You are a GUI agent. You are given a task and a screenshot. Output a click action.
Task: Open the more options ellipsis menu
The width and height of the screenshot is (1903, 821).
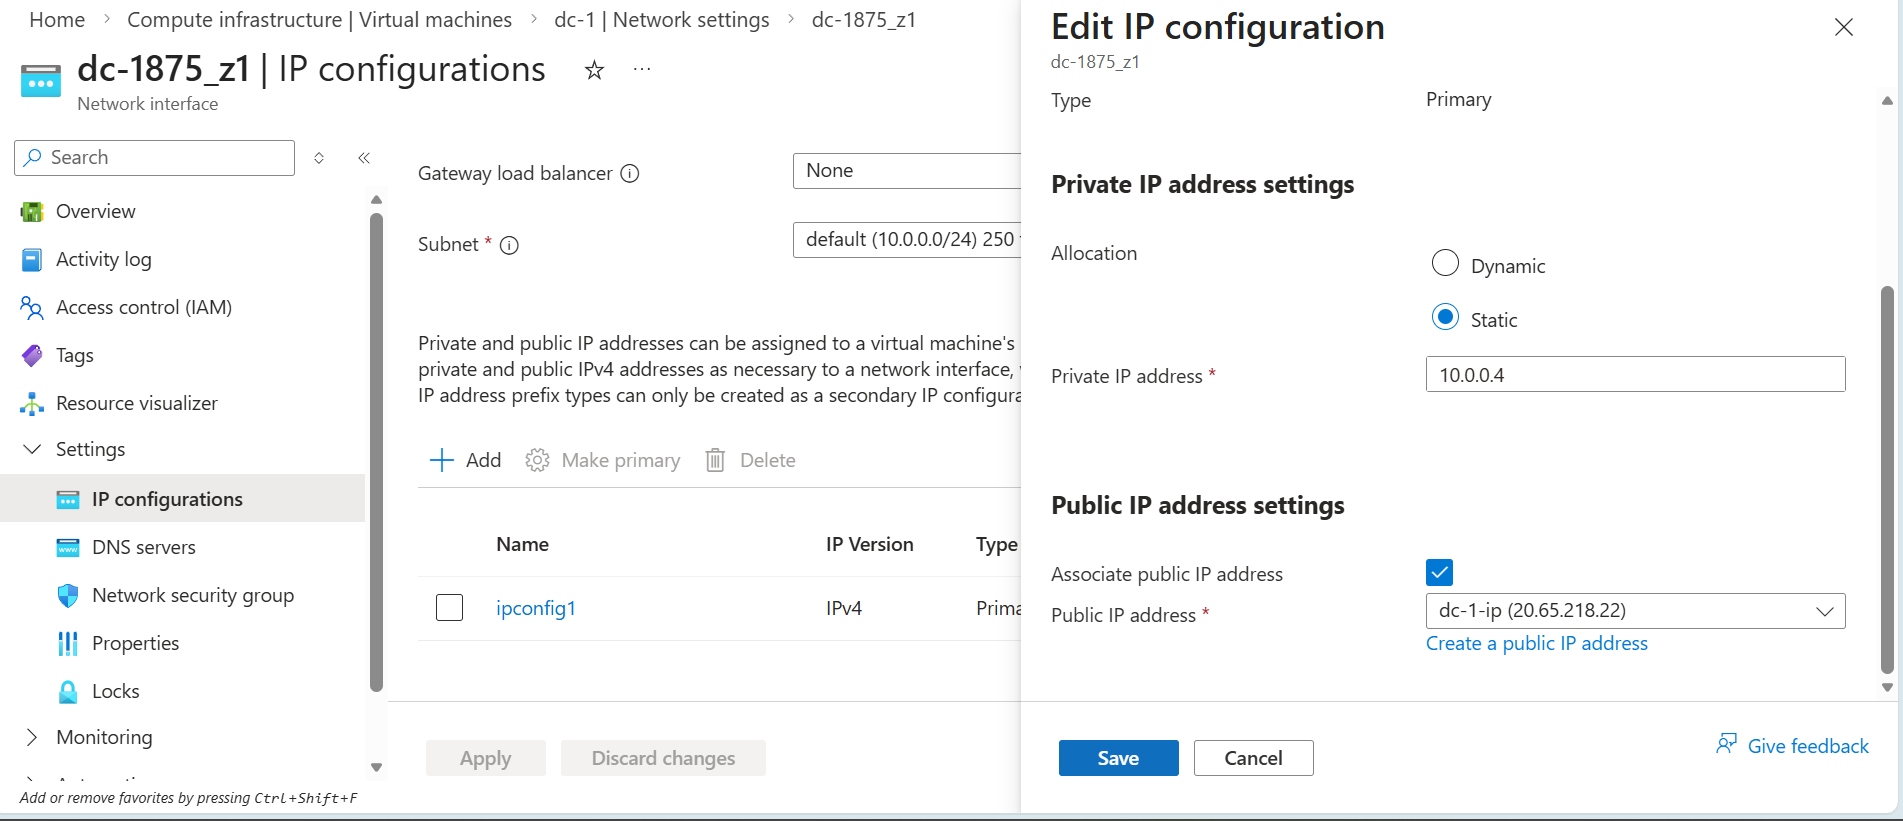click(642, 70)
